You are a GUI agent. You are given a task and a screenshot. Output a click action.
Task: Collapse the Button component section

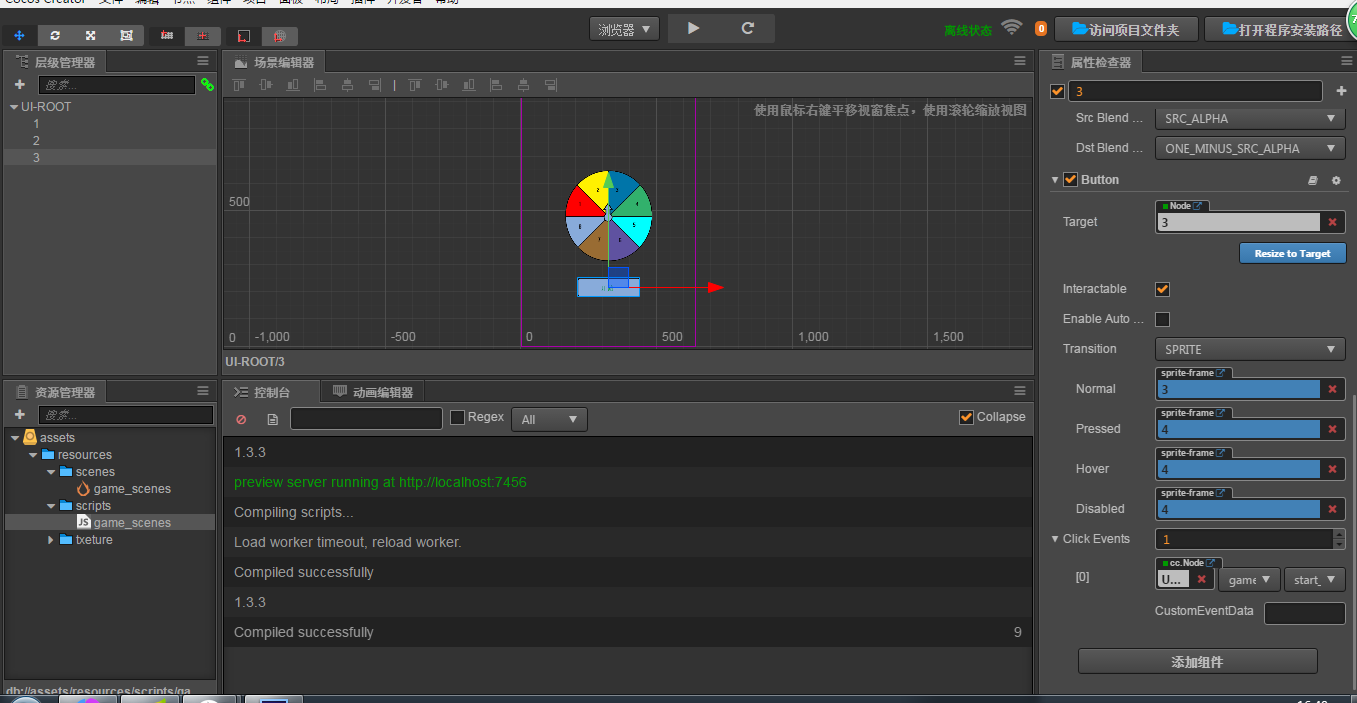(x=1054, y=180)
